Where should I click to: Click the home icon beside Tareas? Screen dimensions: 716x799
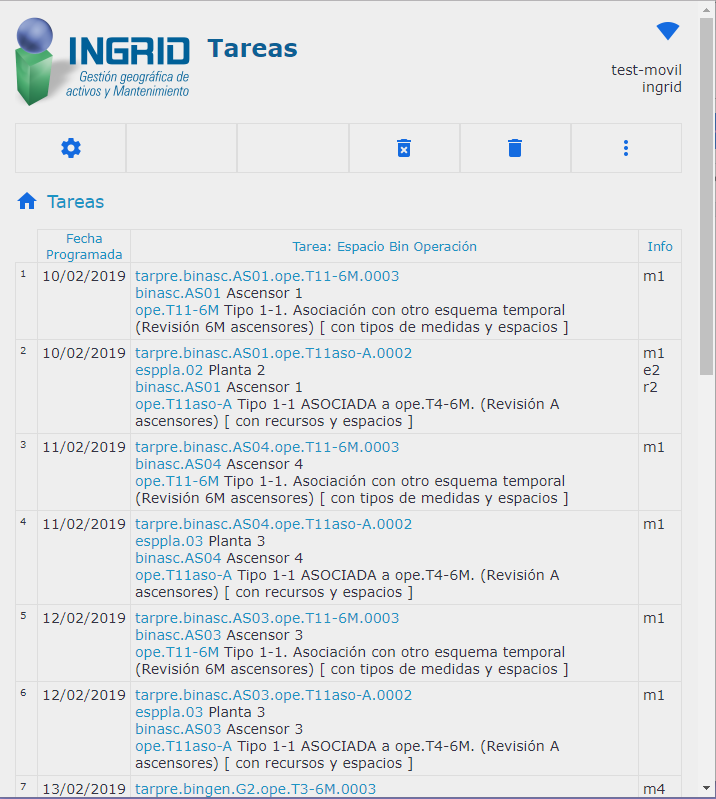[27, 202]
